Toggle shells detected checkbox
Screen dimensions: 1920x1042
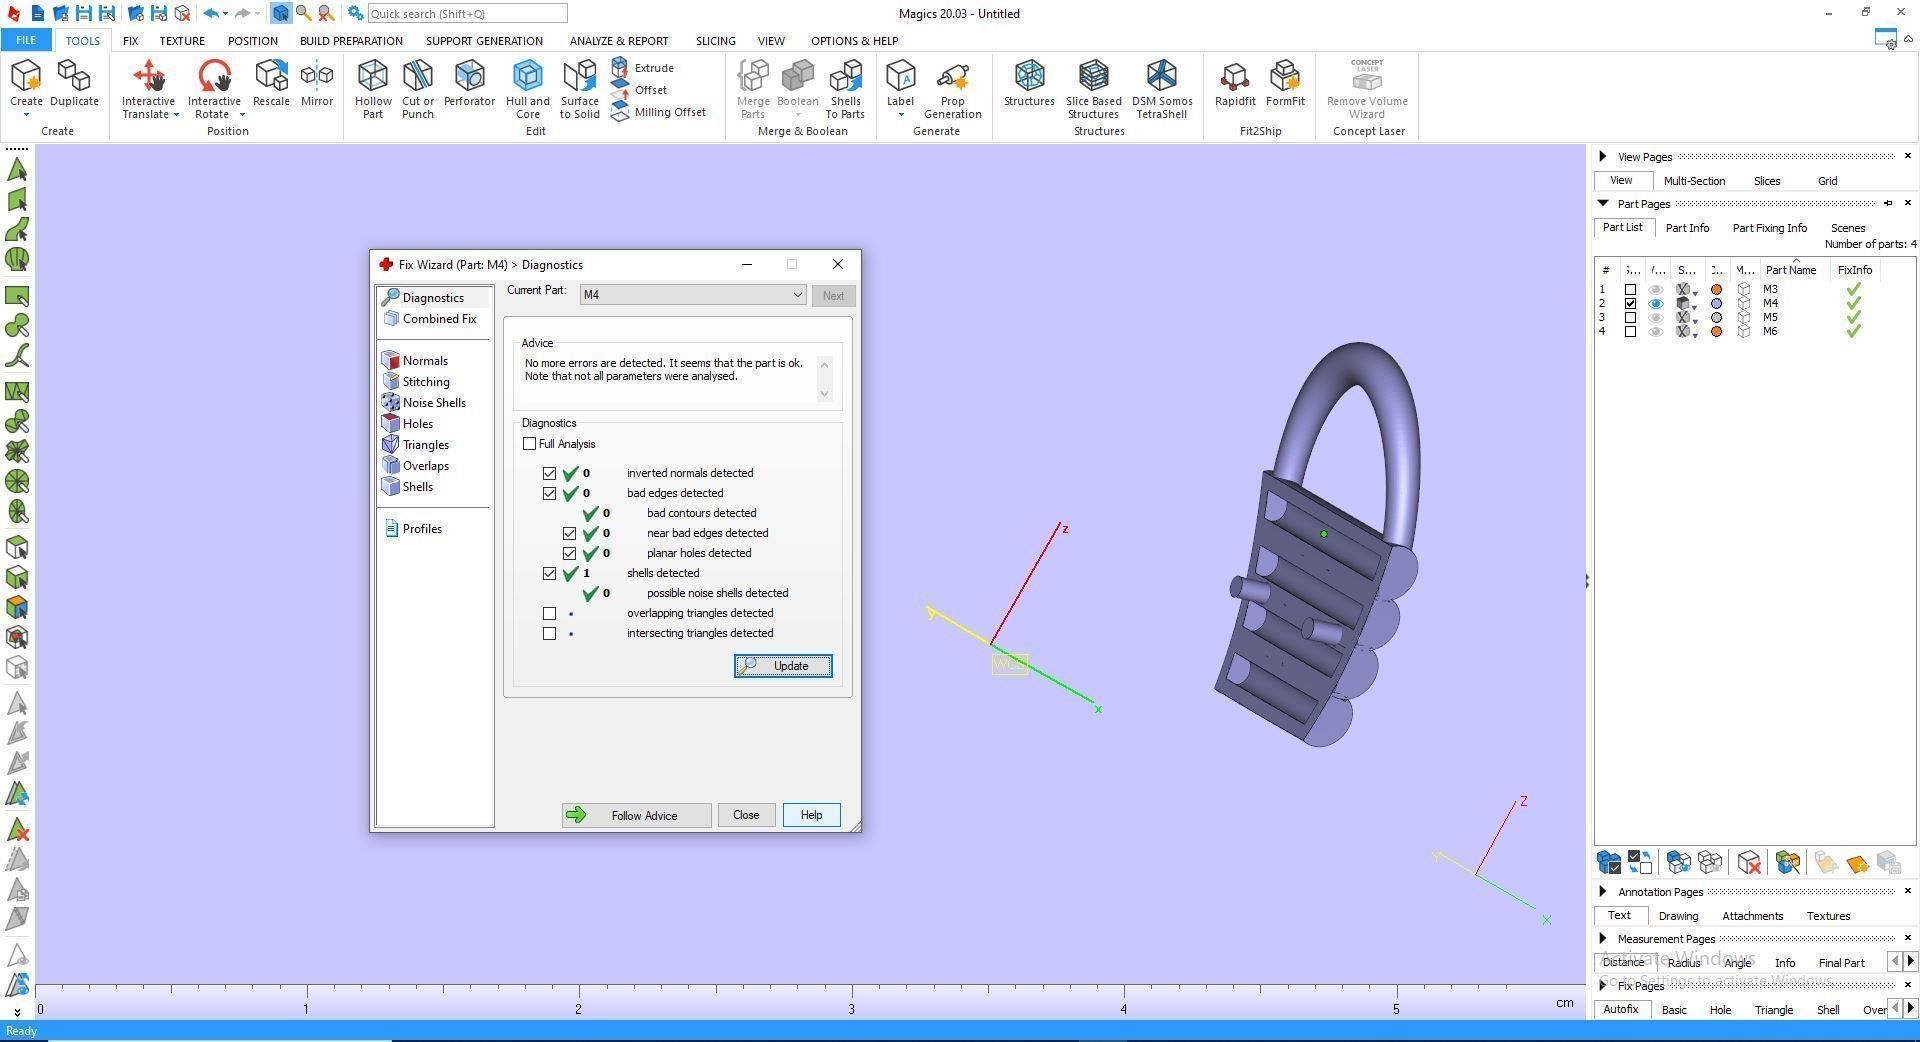(x=549, y=573)
